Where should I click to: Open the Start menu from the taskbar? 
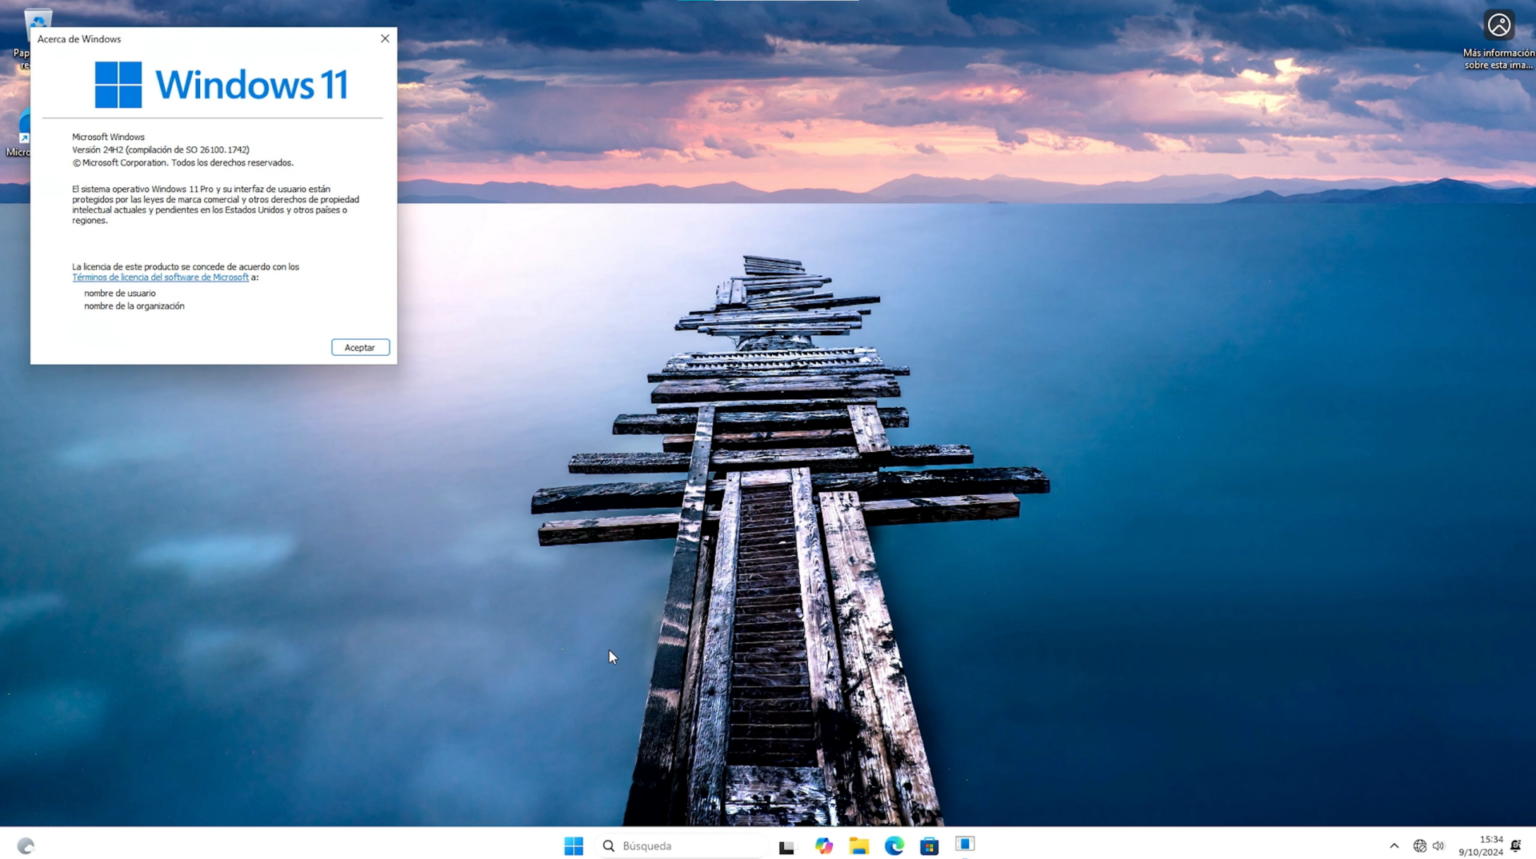(573, 845)
